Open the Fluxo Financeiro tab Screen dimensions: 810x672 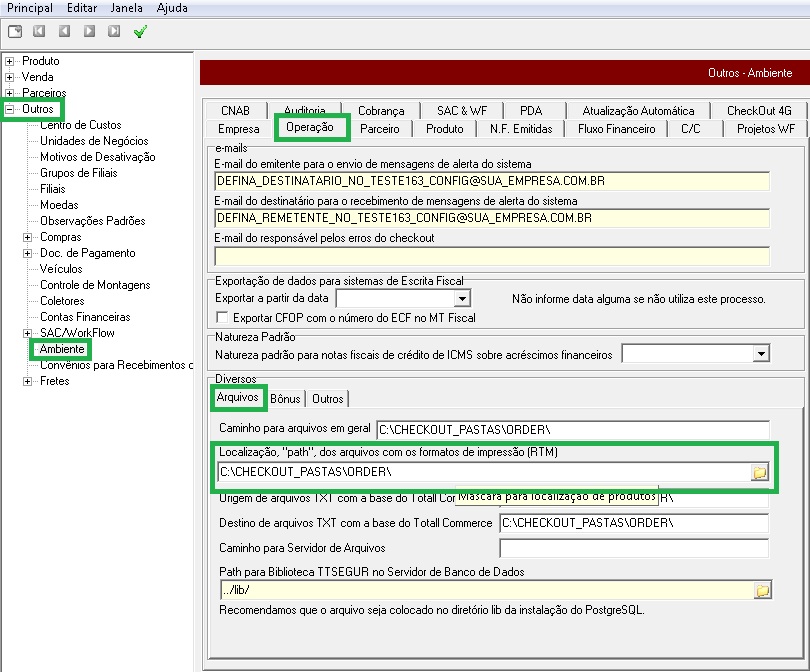[617, 129]
